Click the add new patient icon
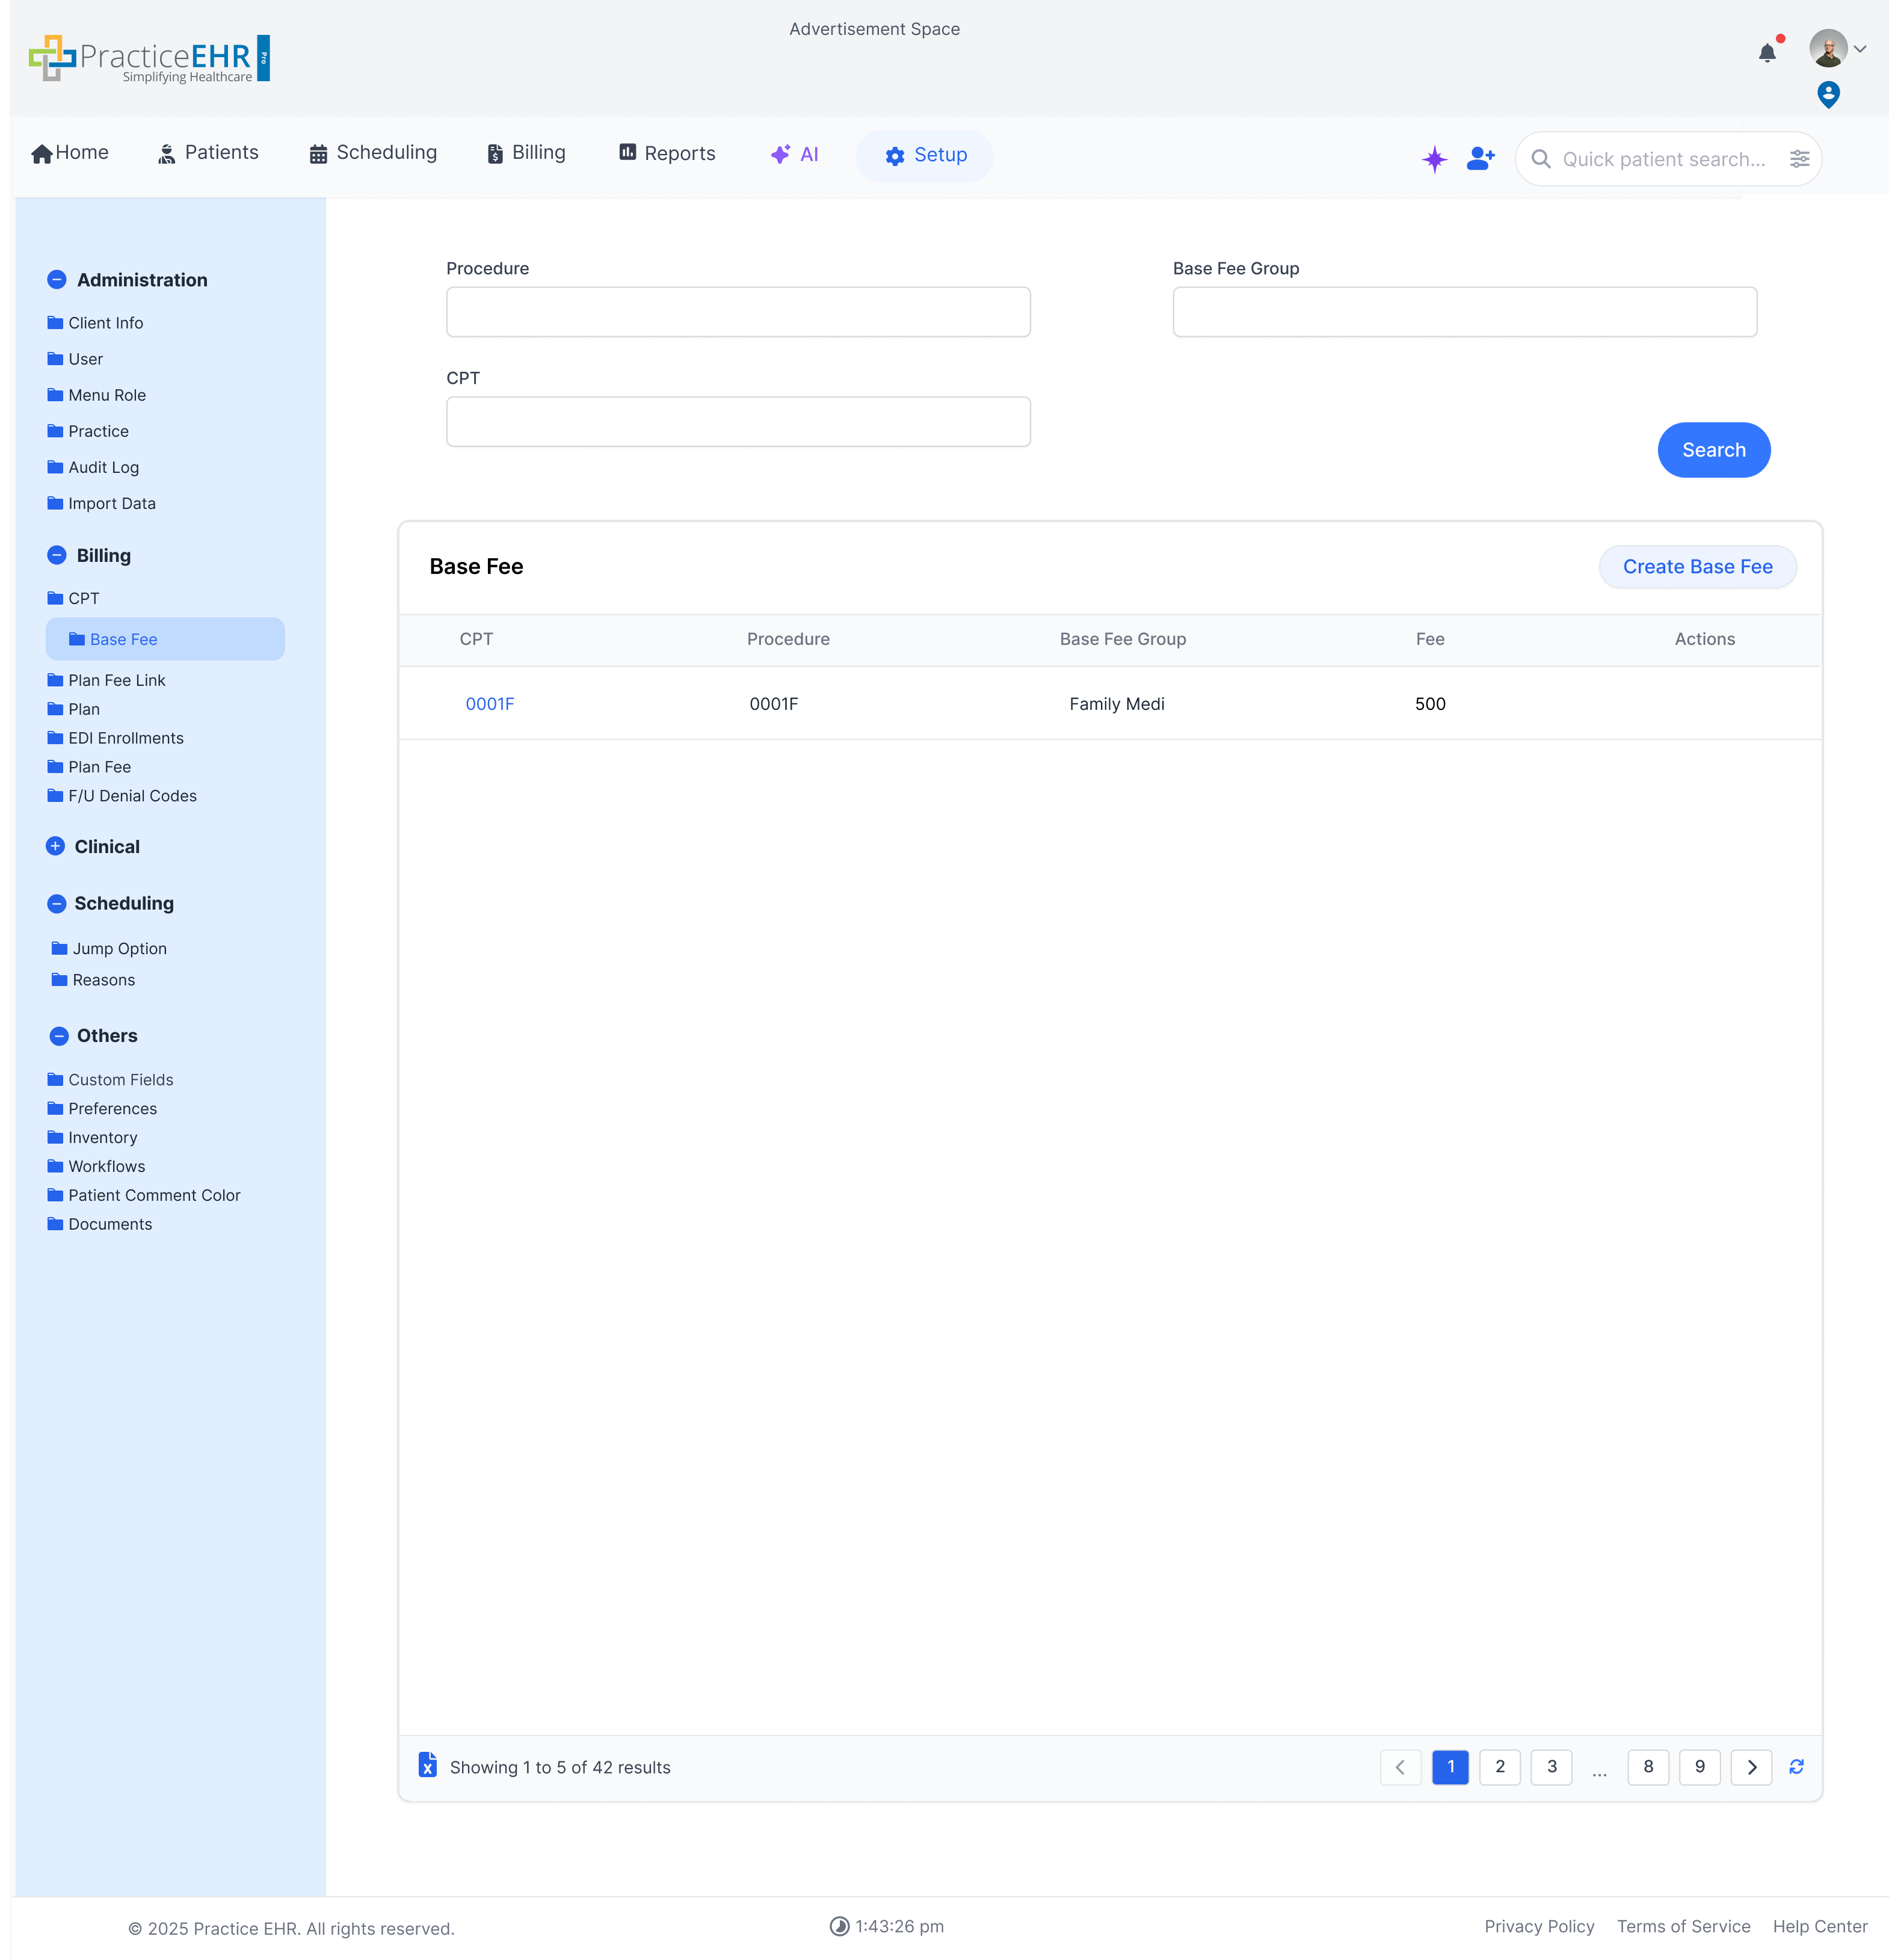This screenshot has width=1889, height=1960. (x=1479, y=158)
